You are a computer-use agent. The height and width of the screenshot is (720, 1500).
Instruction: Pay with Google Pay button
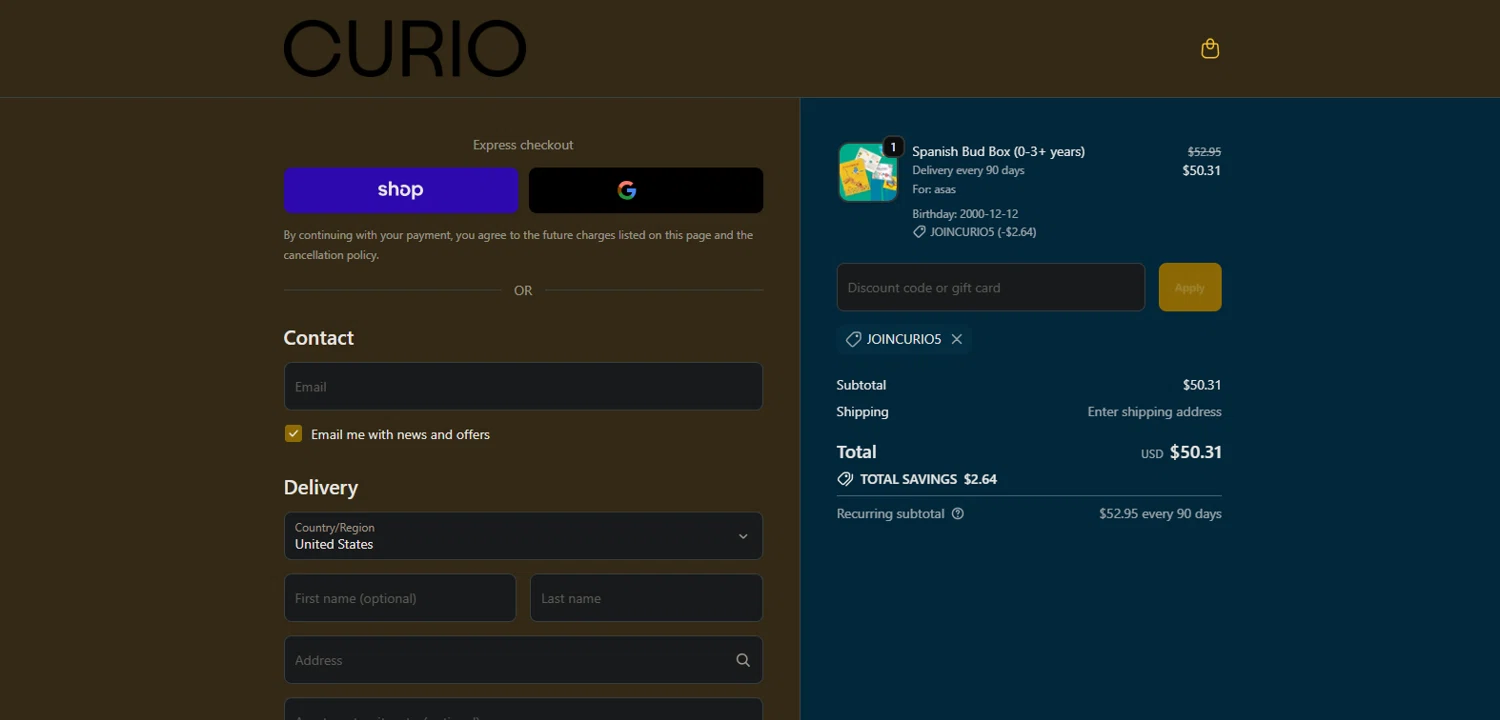[646, 190]
